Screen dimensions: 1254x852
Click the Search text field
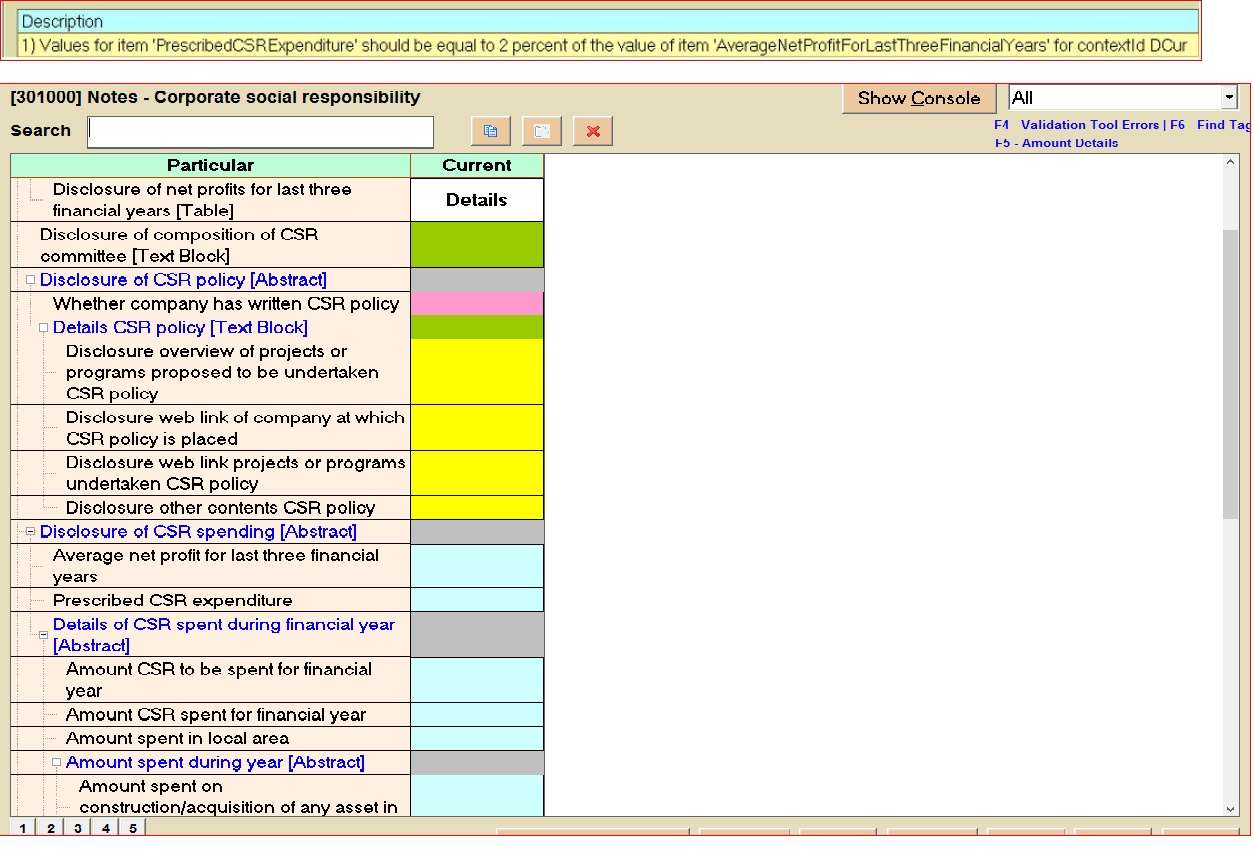pyautogui.click(x=260, y=131)
